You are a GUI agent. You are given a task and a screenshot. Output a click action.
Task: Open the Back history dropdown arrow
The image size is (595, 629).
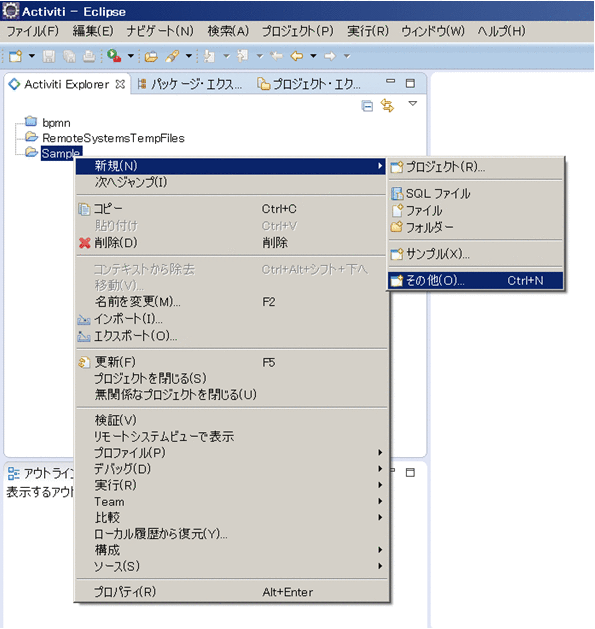coord(313,56)
